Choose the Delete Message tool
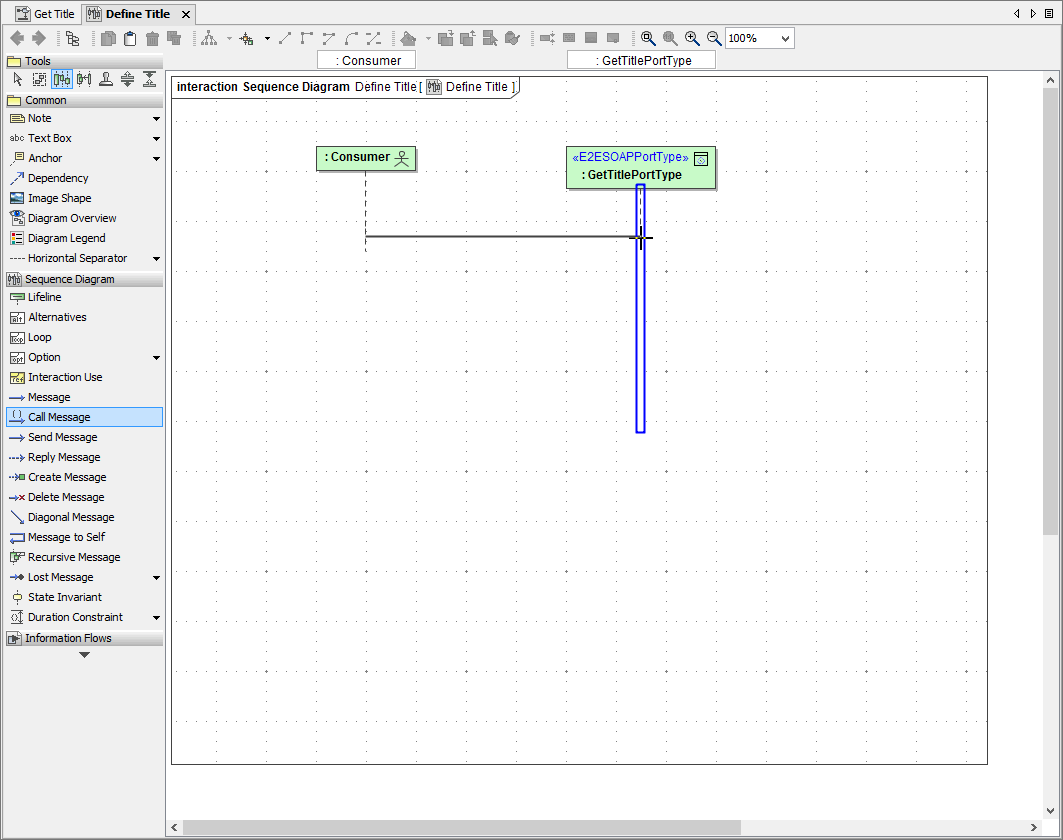 [x=66, y=497]
